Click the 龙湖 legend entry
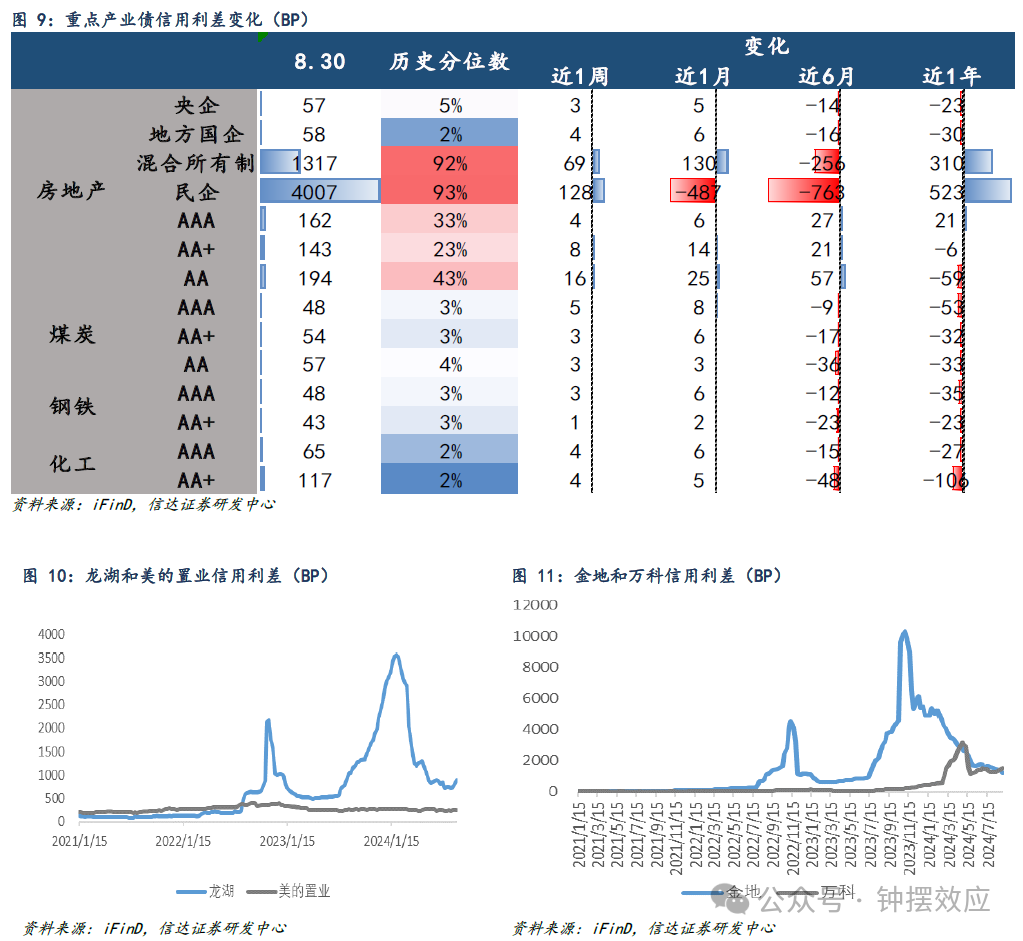This screenshot has width=1023, height=941. point(206,891)
